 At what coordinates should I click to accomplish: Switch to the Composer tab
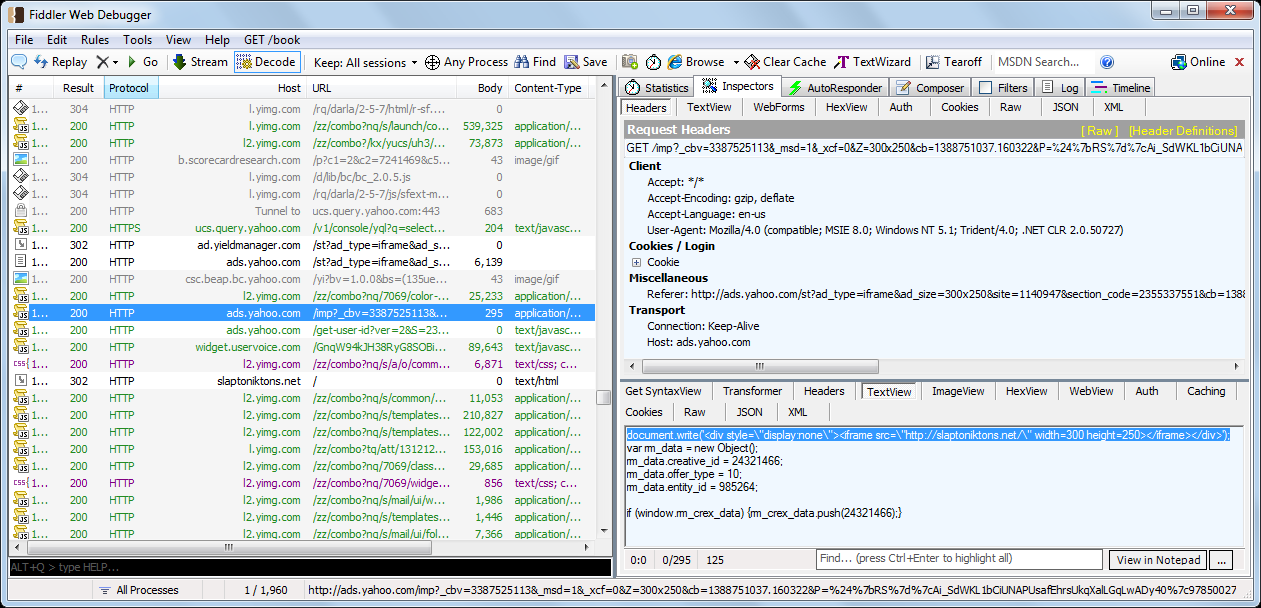coord(930,88)
